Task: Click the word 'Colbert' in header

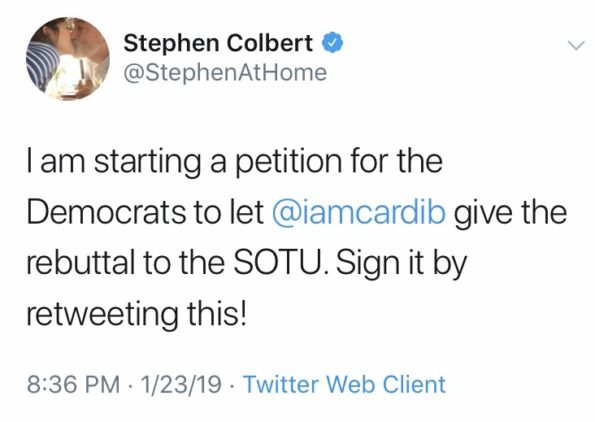Action: point(270,43)
